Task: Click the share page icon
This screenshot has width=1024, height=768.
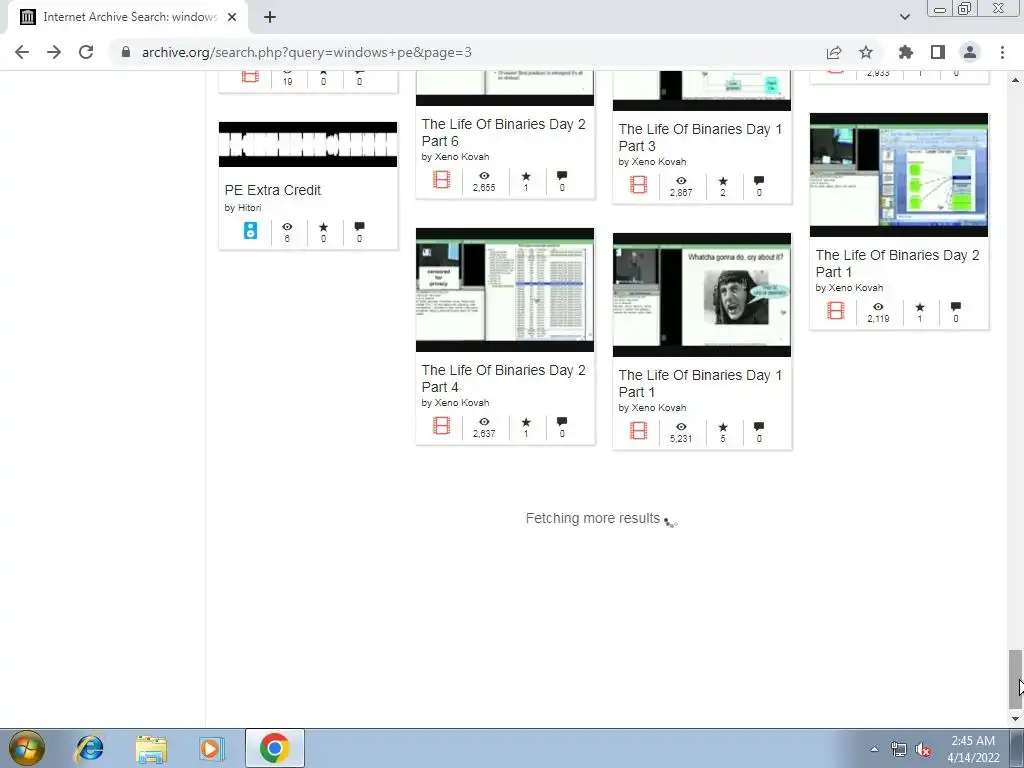Action: (x=833, y=52)
